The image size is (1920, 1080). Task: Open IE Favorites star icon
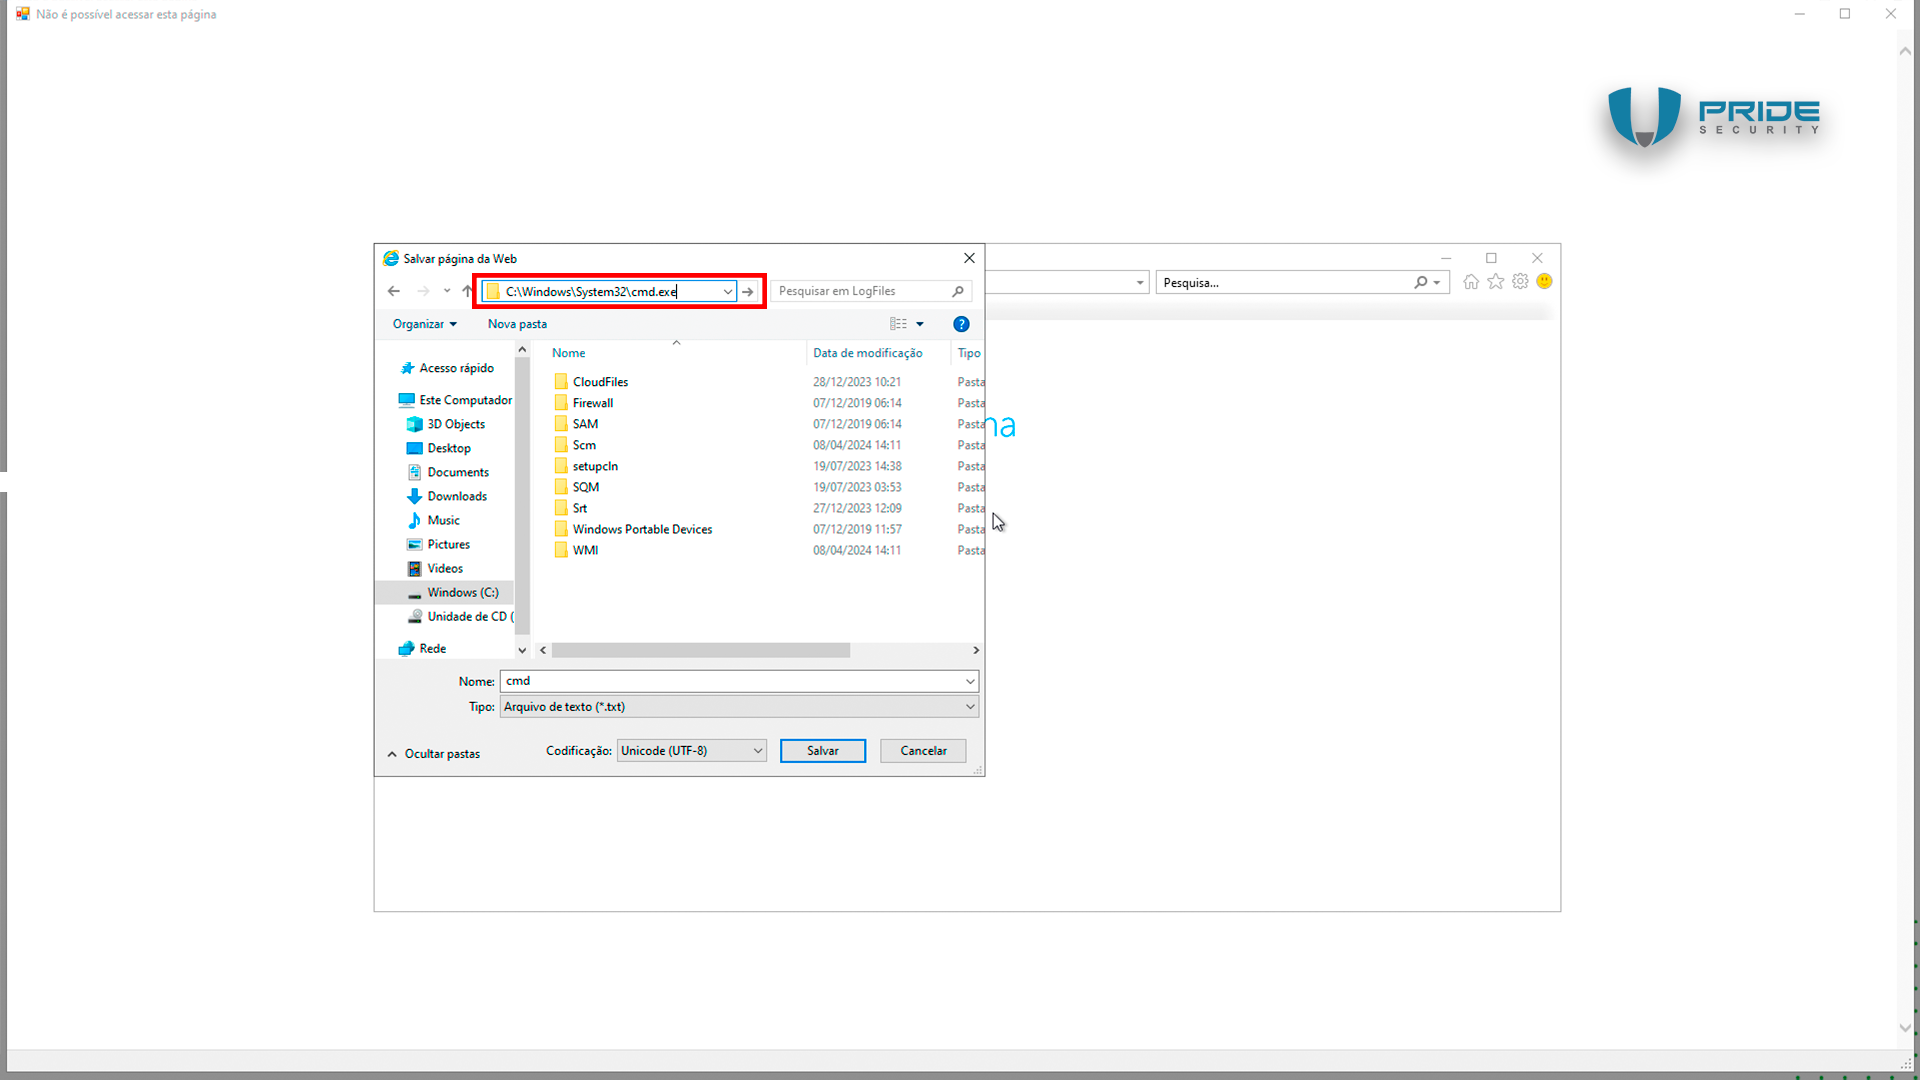tap(1496, 282)
